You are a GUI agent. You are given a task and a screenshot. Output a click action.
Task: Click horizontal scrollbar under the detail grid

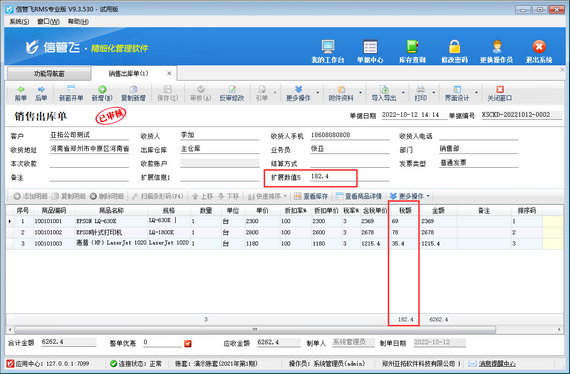(x=255, y=330)
